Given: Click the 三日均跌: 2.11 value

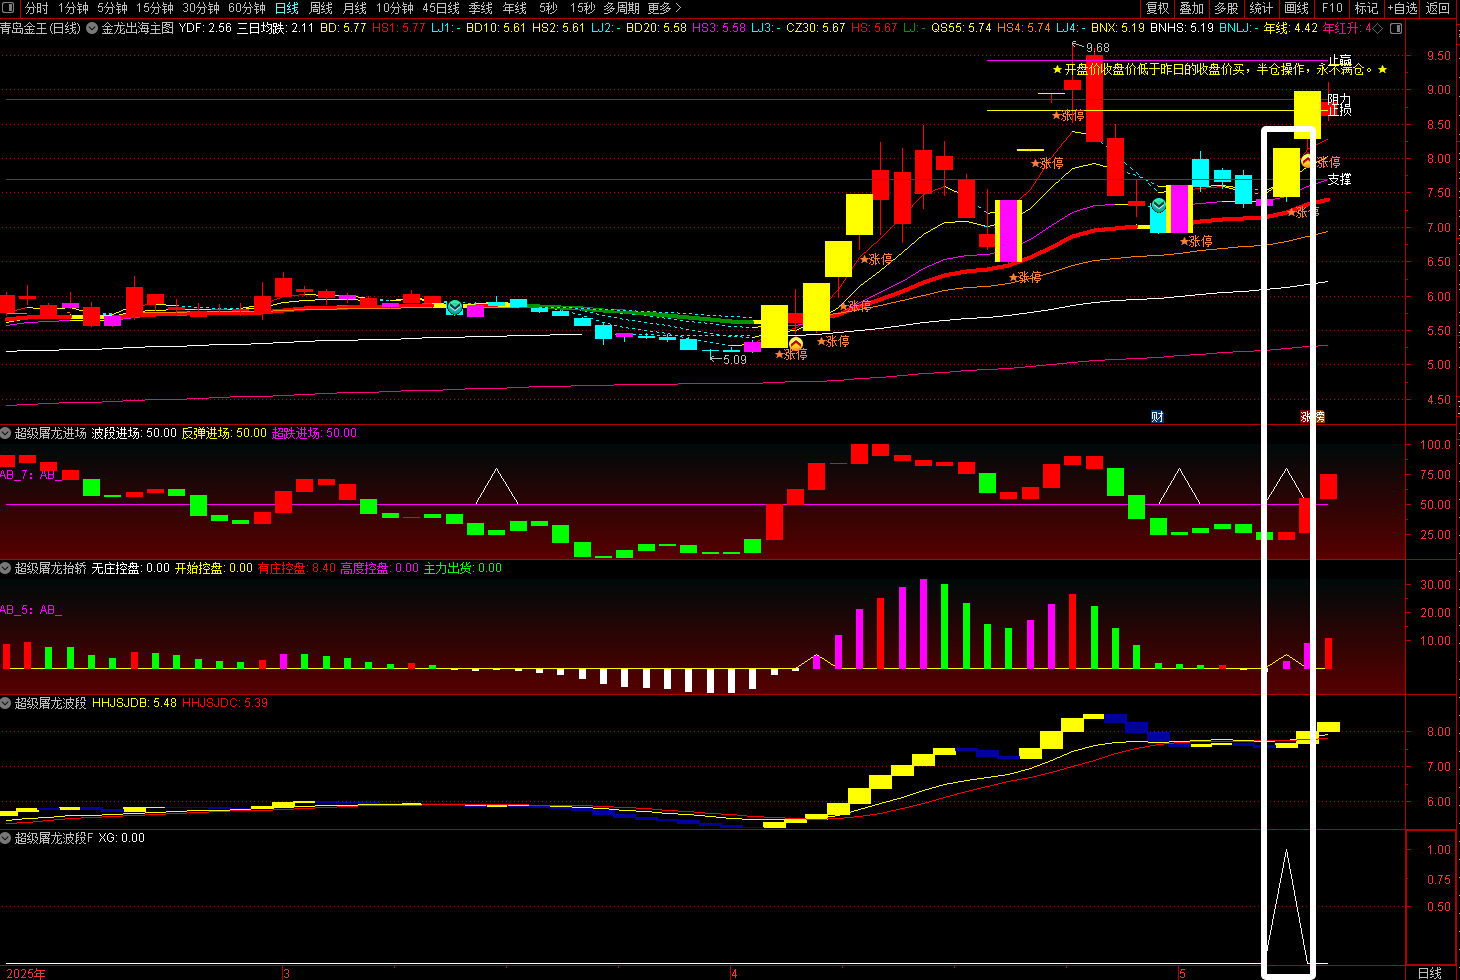Looking at the screenshot, I should (275, 28).
